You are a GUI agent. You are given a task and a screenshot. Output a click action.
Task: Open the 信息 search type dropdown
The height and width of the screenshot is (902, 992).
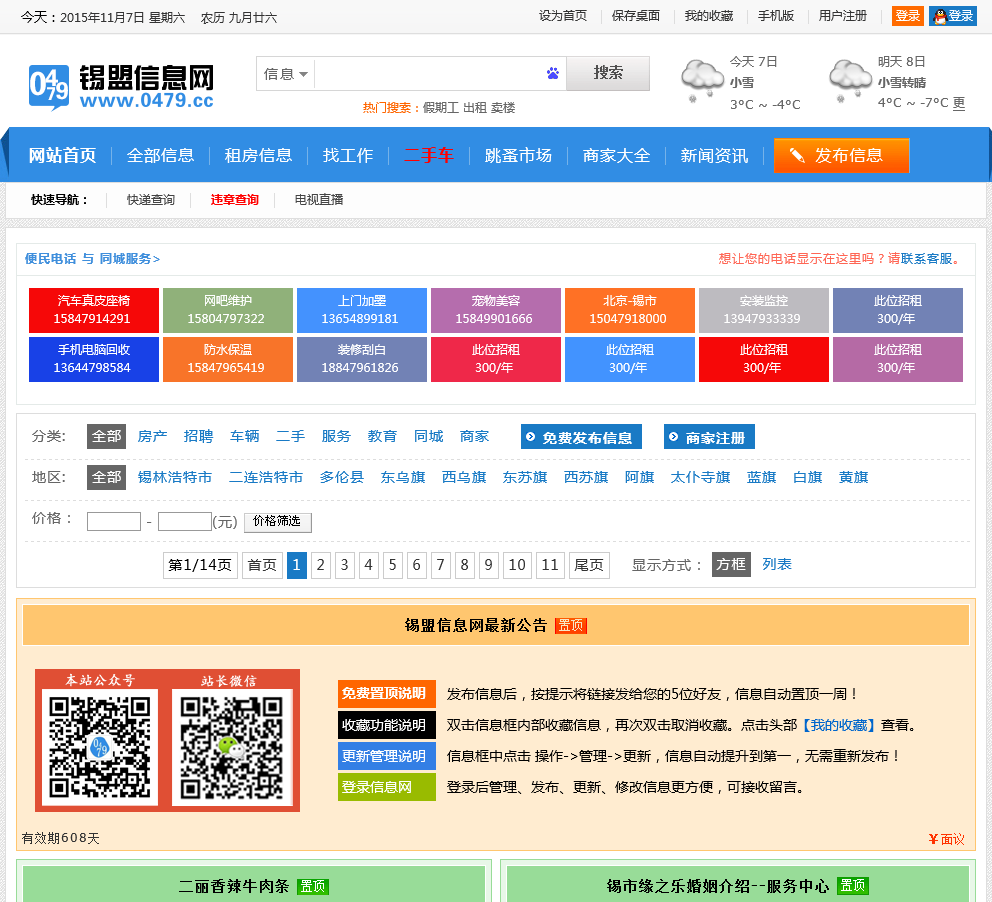click(286, 74)
